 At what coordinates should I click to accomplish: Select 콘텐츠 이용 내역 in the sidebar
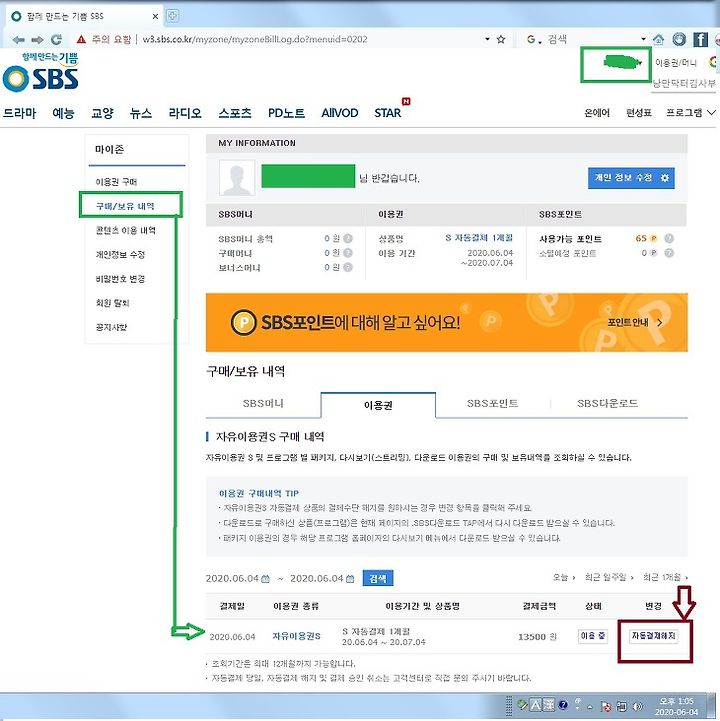[126, 230]
